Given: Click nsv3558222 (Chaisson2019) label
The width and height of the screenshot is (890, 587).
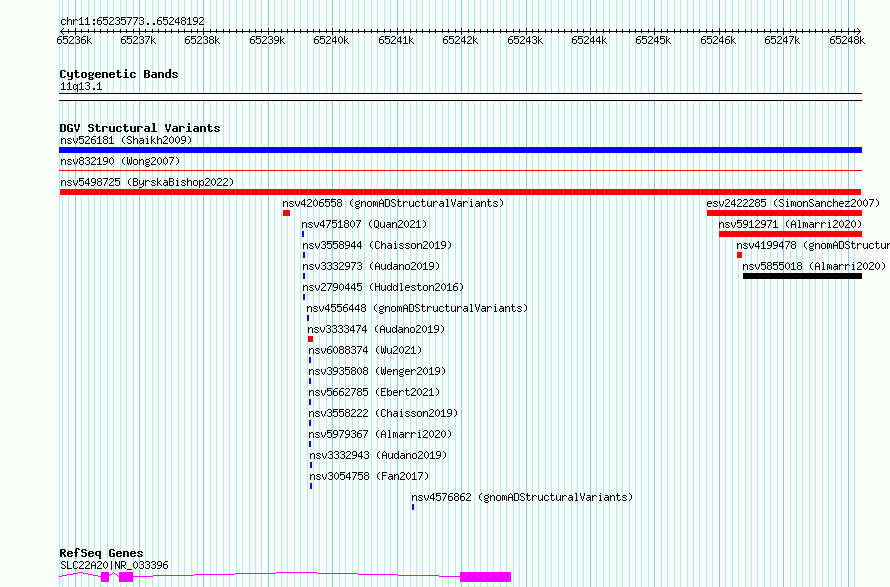Looking at the screenshot, I should pyautogui.click(x=383, y=413).
